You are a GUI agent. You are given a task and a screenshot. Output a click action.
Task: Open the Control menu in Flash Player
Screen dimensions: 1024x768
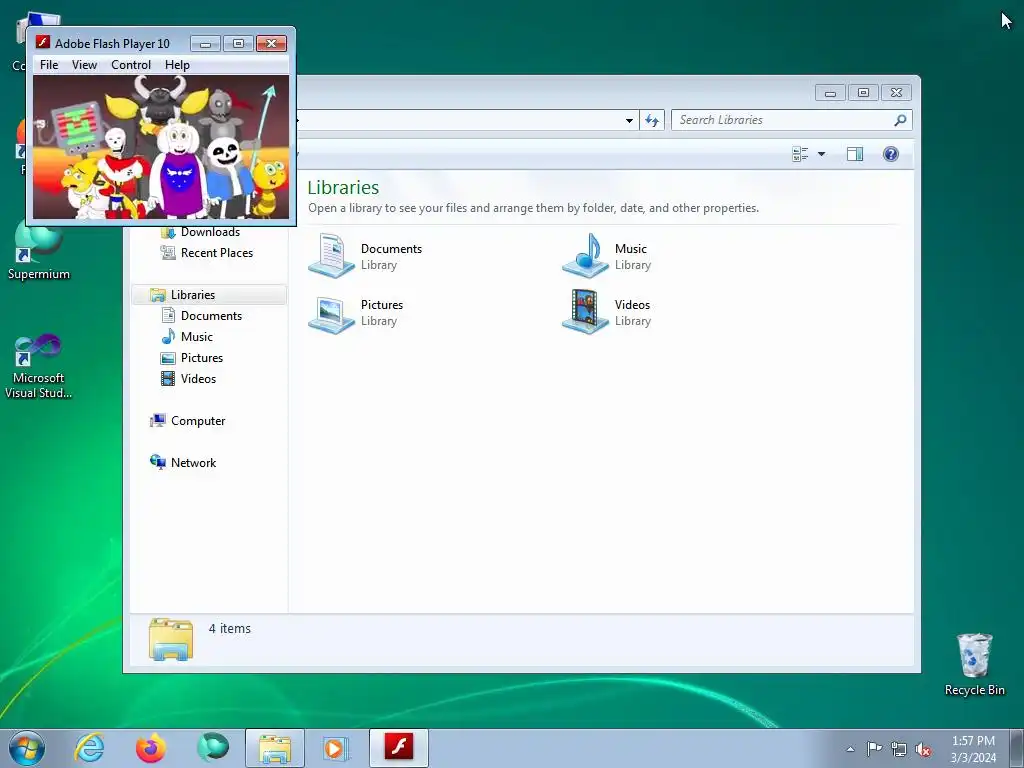tap(131, 65)
